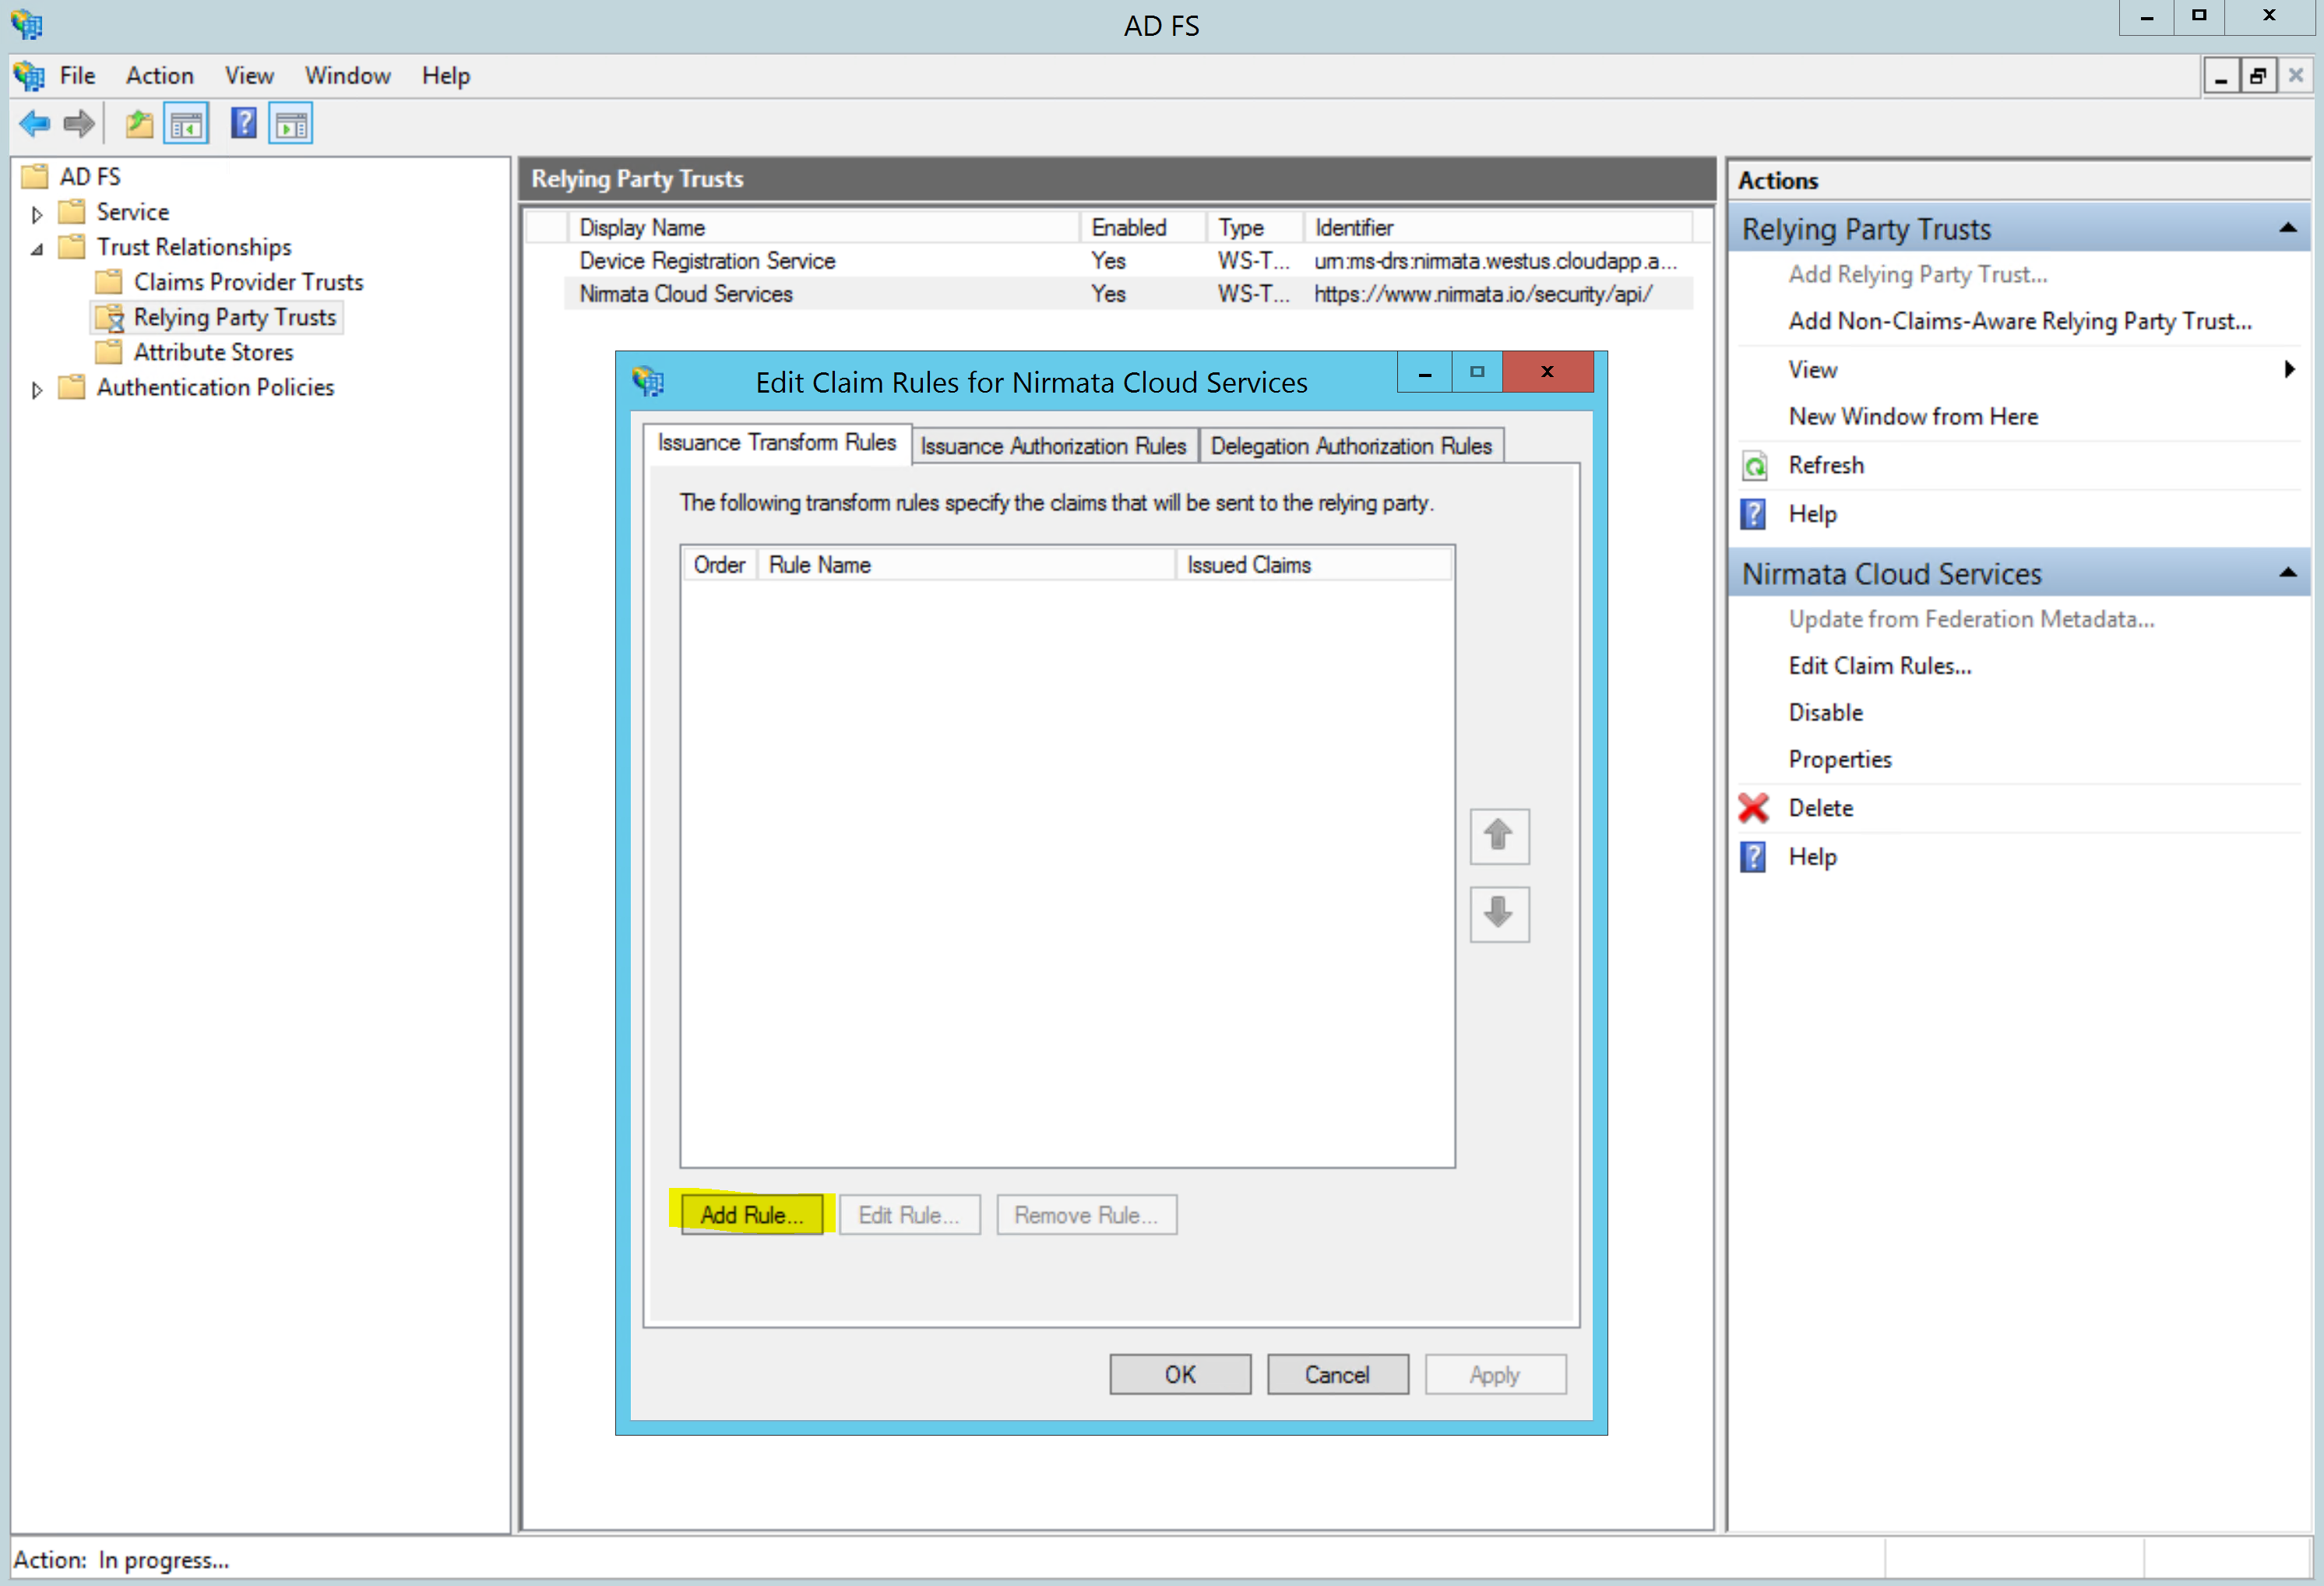This screenshot has height=1586, width=2324.
Task: Click the Order column header
Action: point(720,565)
